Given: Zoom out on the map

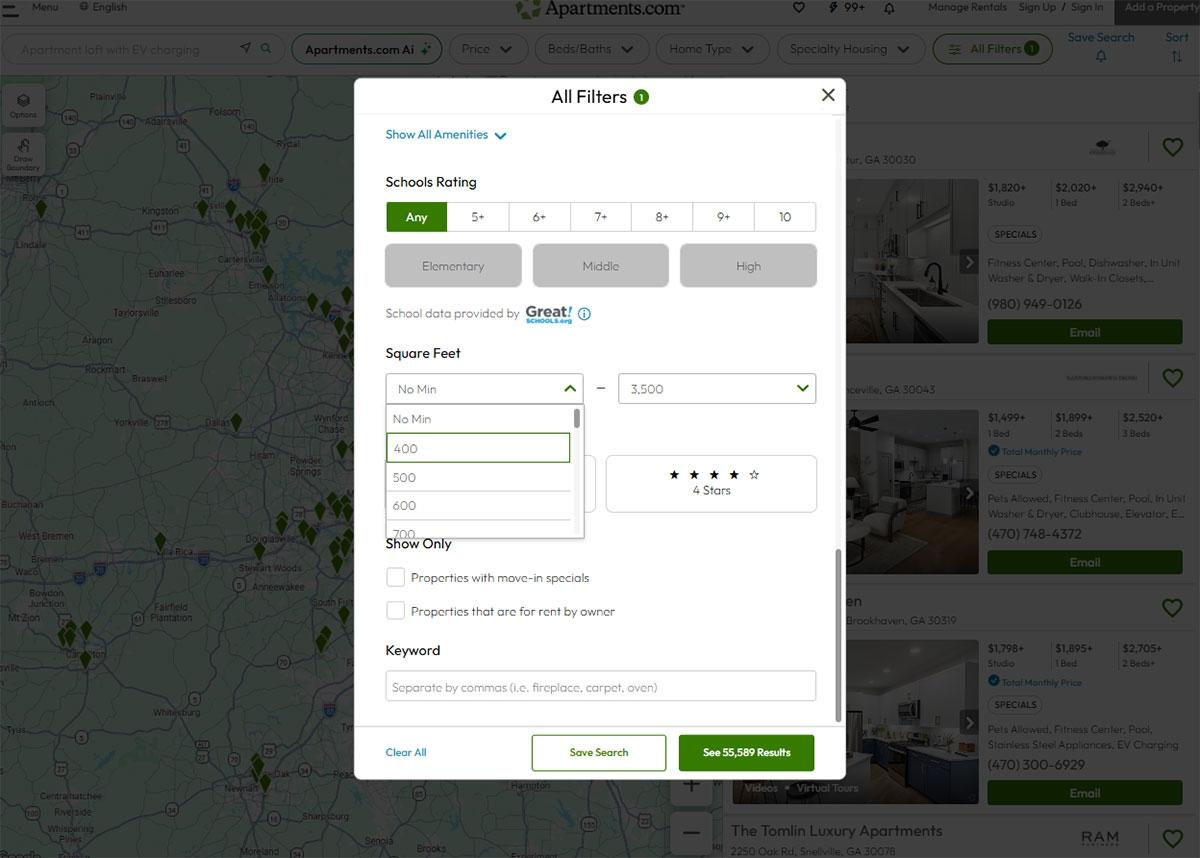Looking at the screenshot, I should (x=691, y=831).
